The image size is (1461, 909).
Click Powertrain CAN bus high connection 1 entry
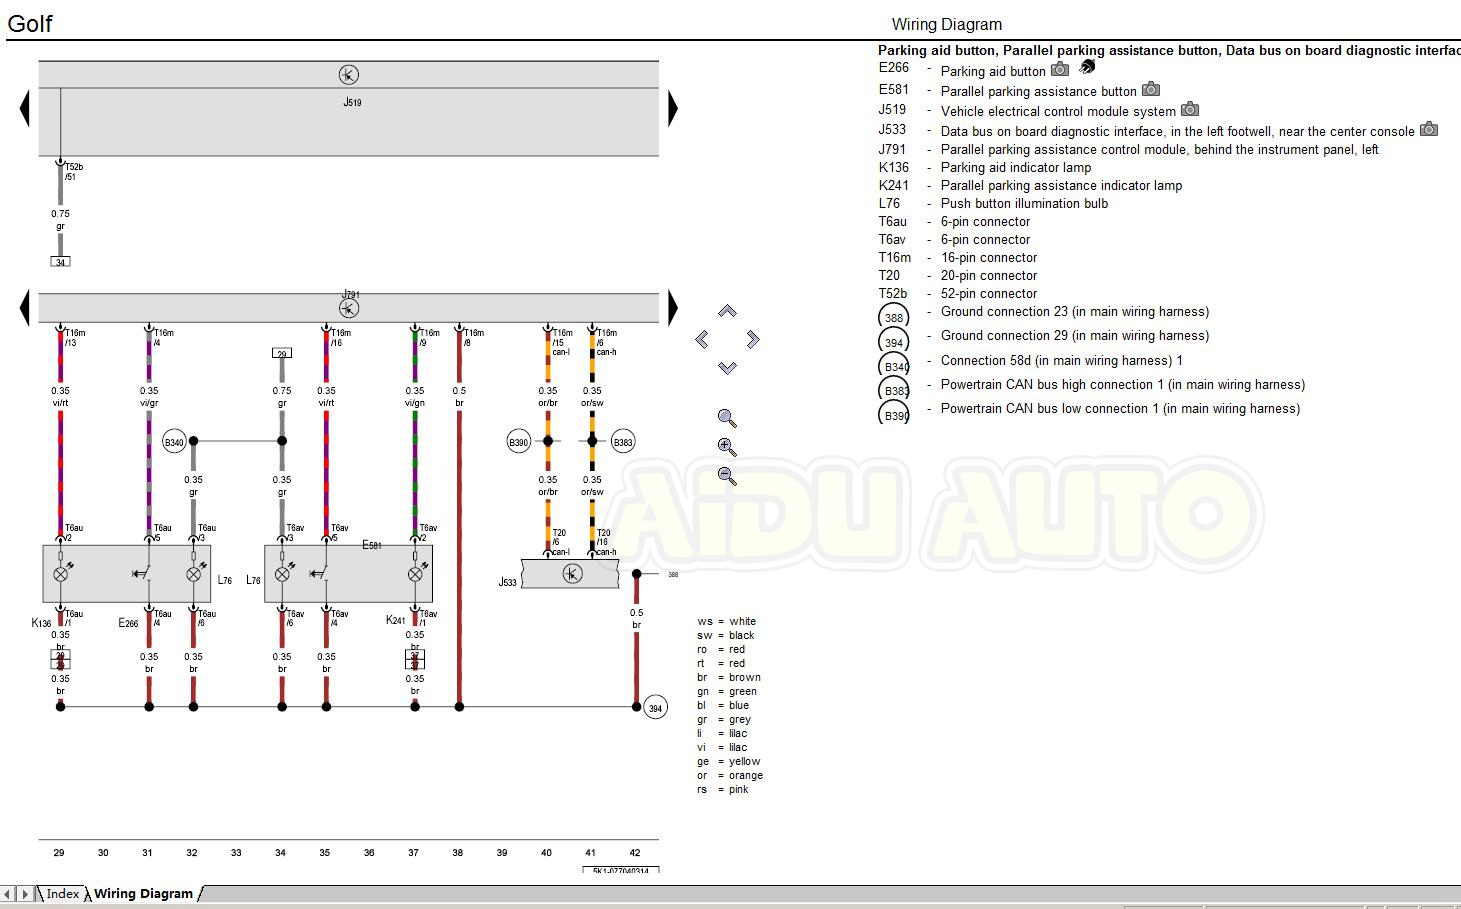[1122, 384]
